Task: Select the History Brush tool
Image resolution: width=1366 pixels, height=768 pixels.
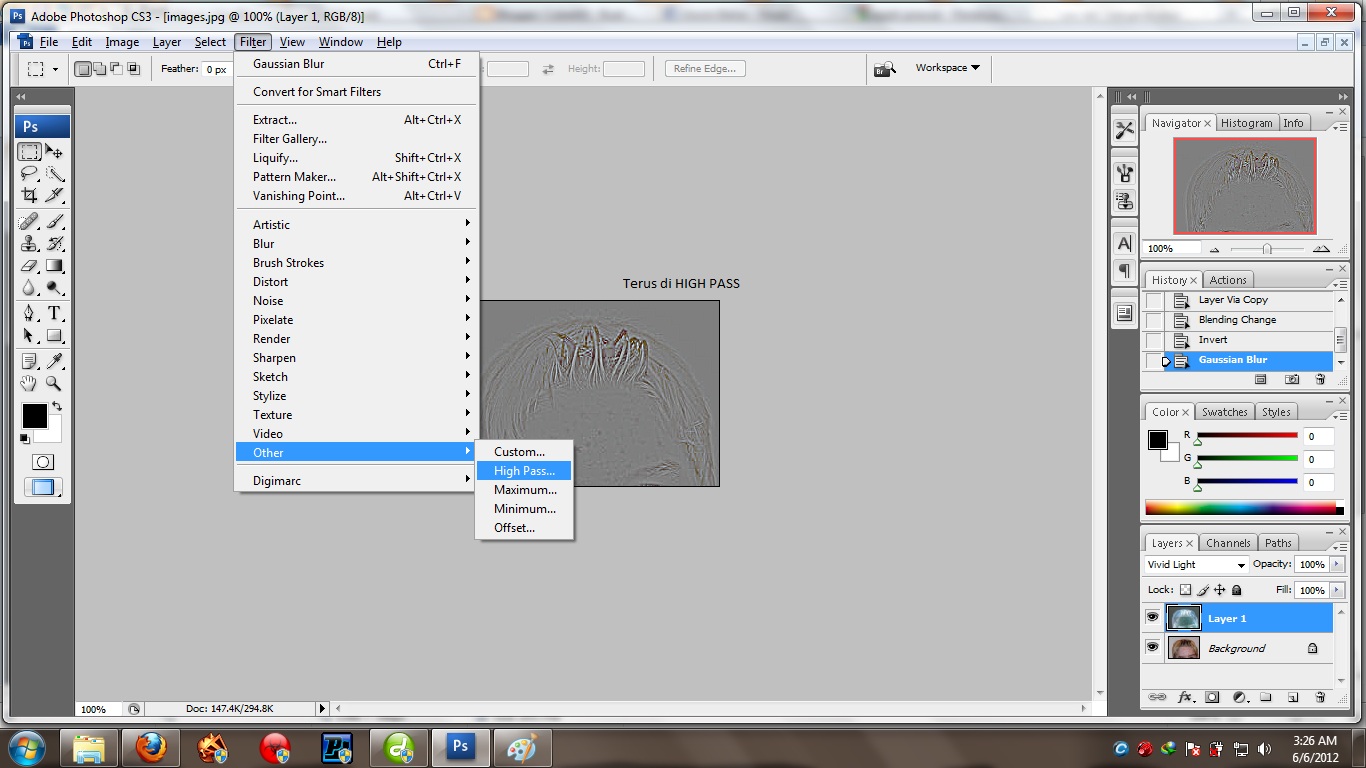Action: pyautogui.click(x=55, y=244)
